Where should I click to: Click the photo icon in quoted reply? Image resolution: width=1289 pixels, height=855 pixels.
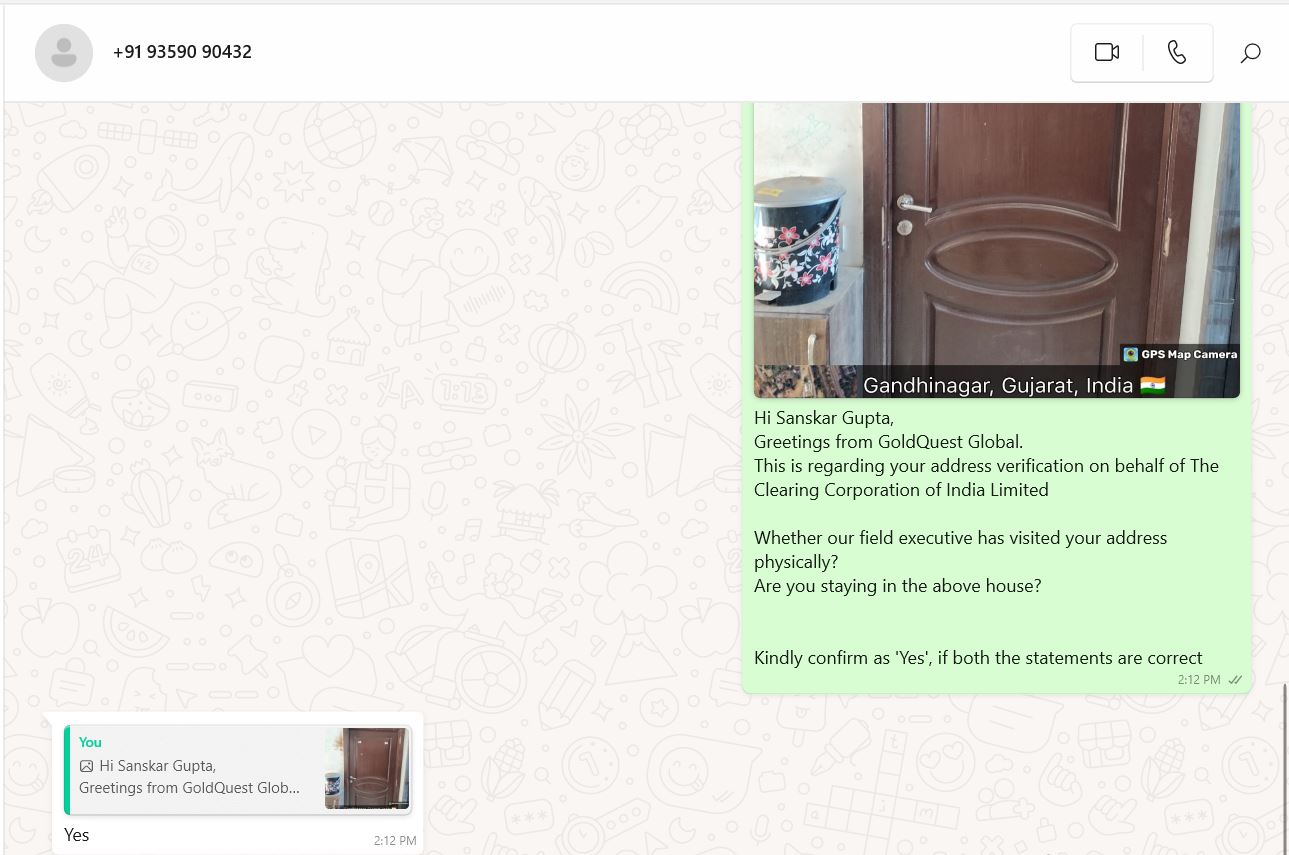coord(87,766)
